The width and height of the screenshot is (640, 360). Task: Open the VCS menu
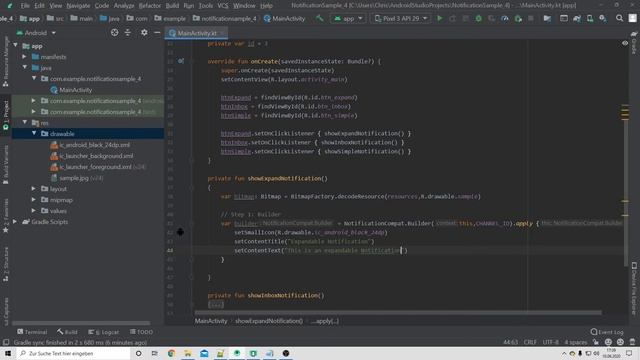tap(223, 6)
